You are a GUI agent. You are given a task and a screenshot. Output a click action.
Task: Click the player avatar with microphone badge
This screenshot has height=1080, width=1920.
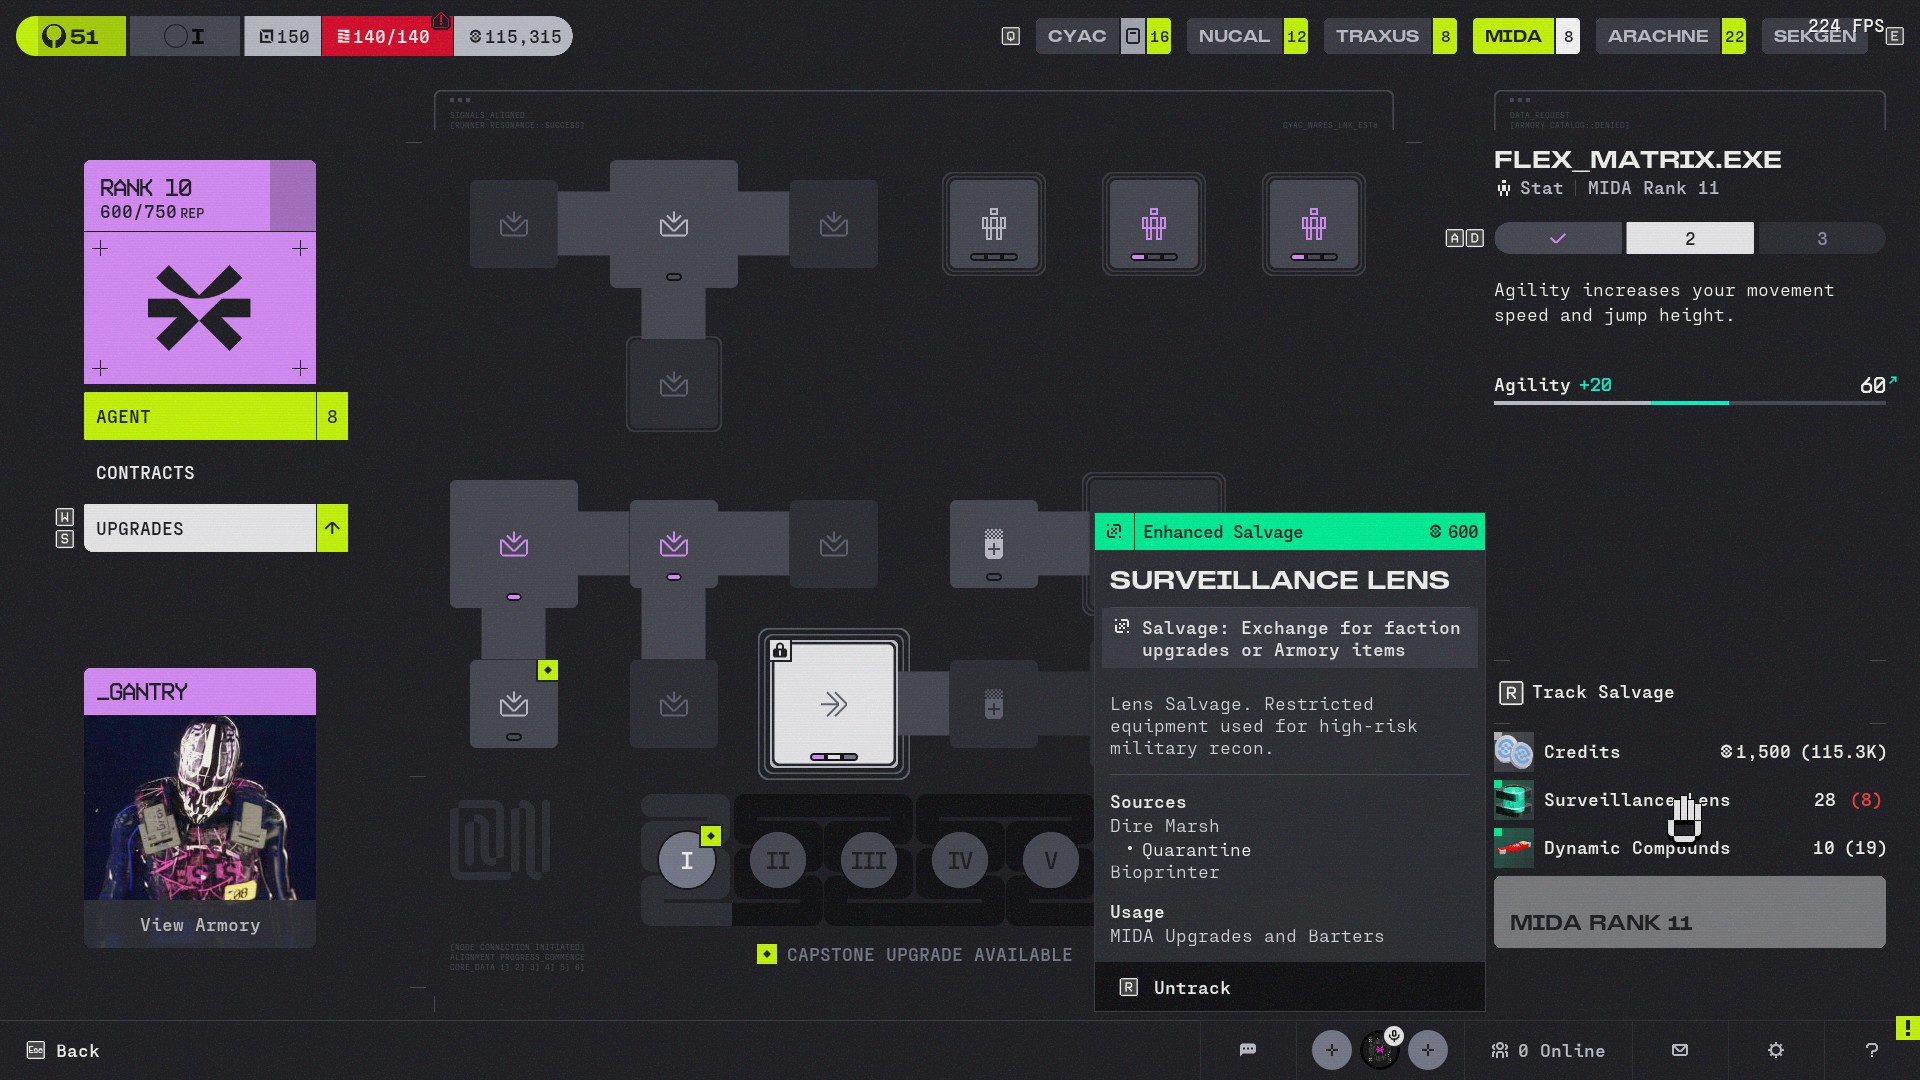click(1380, 1050)
